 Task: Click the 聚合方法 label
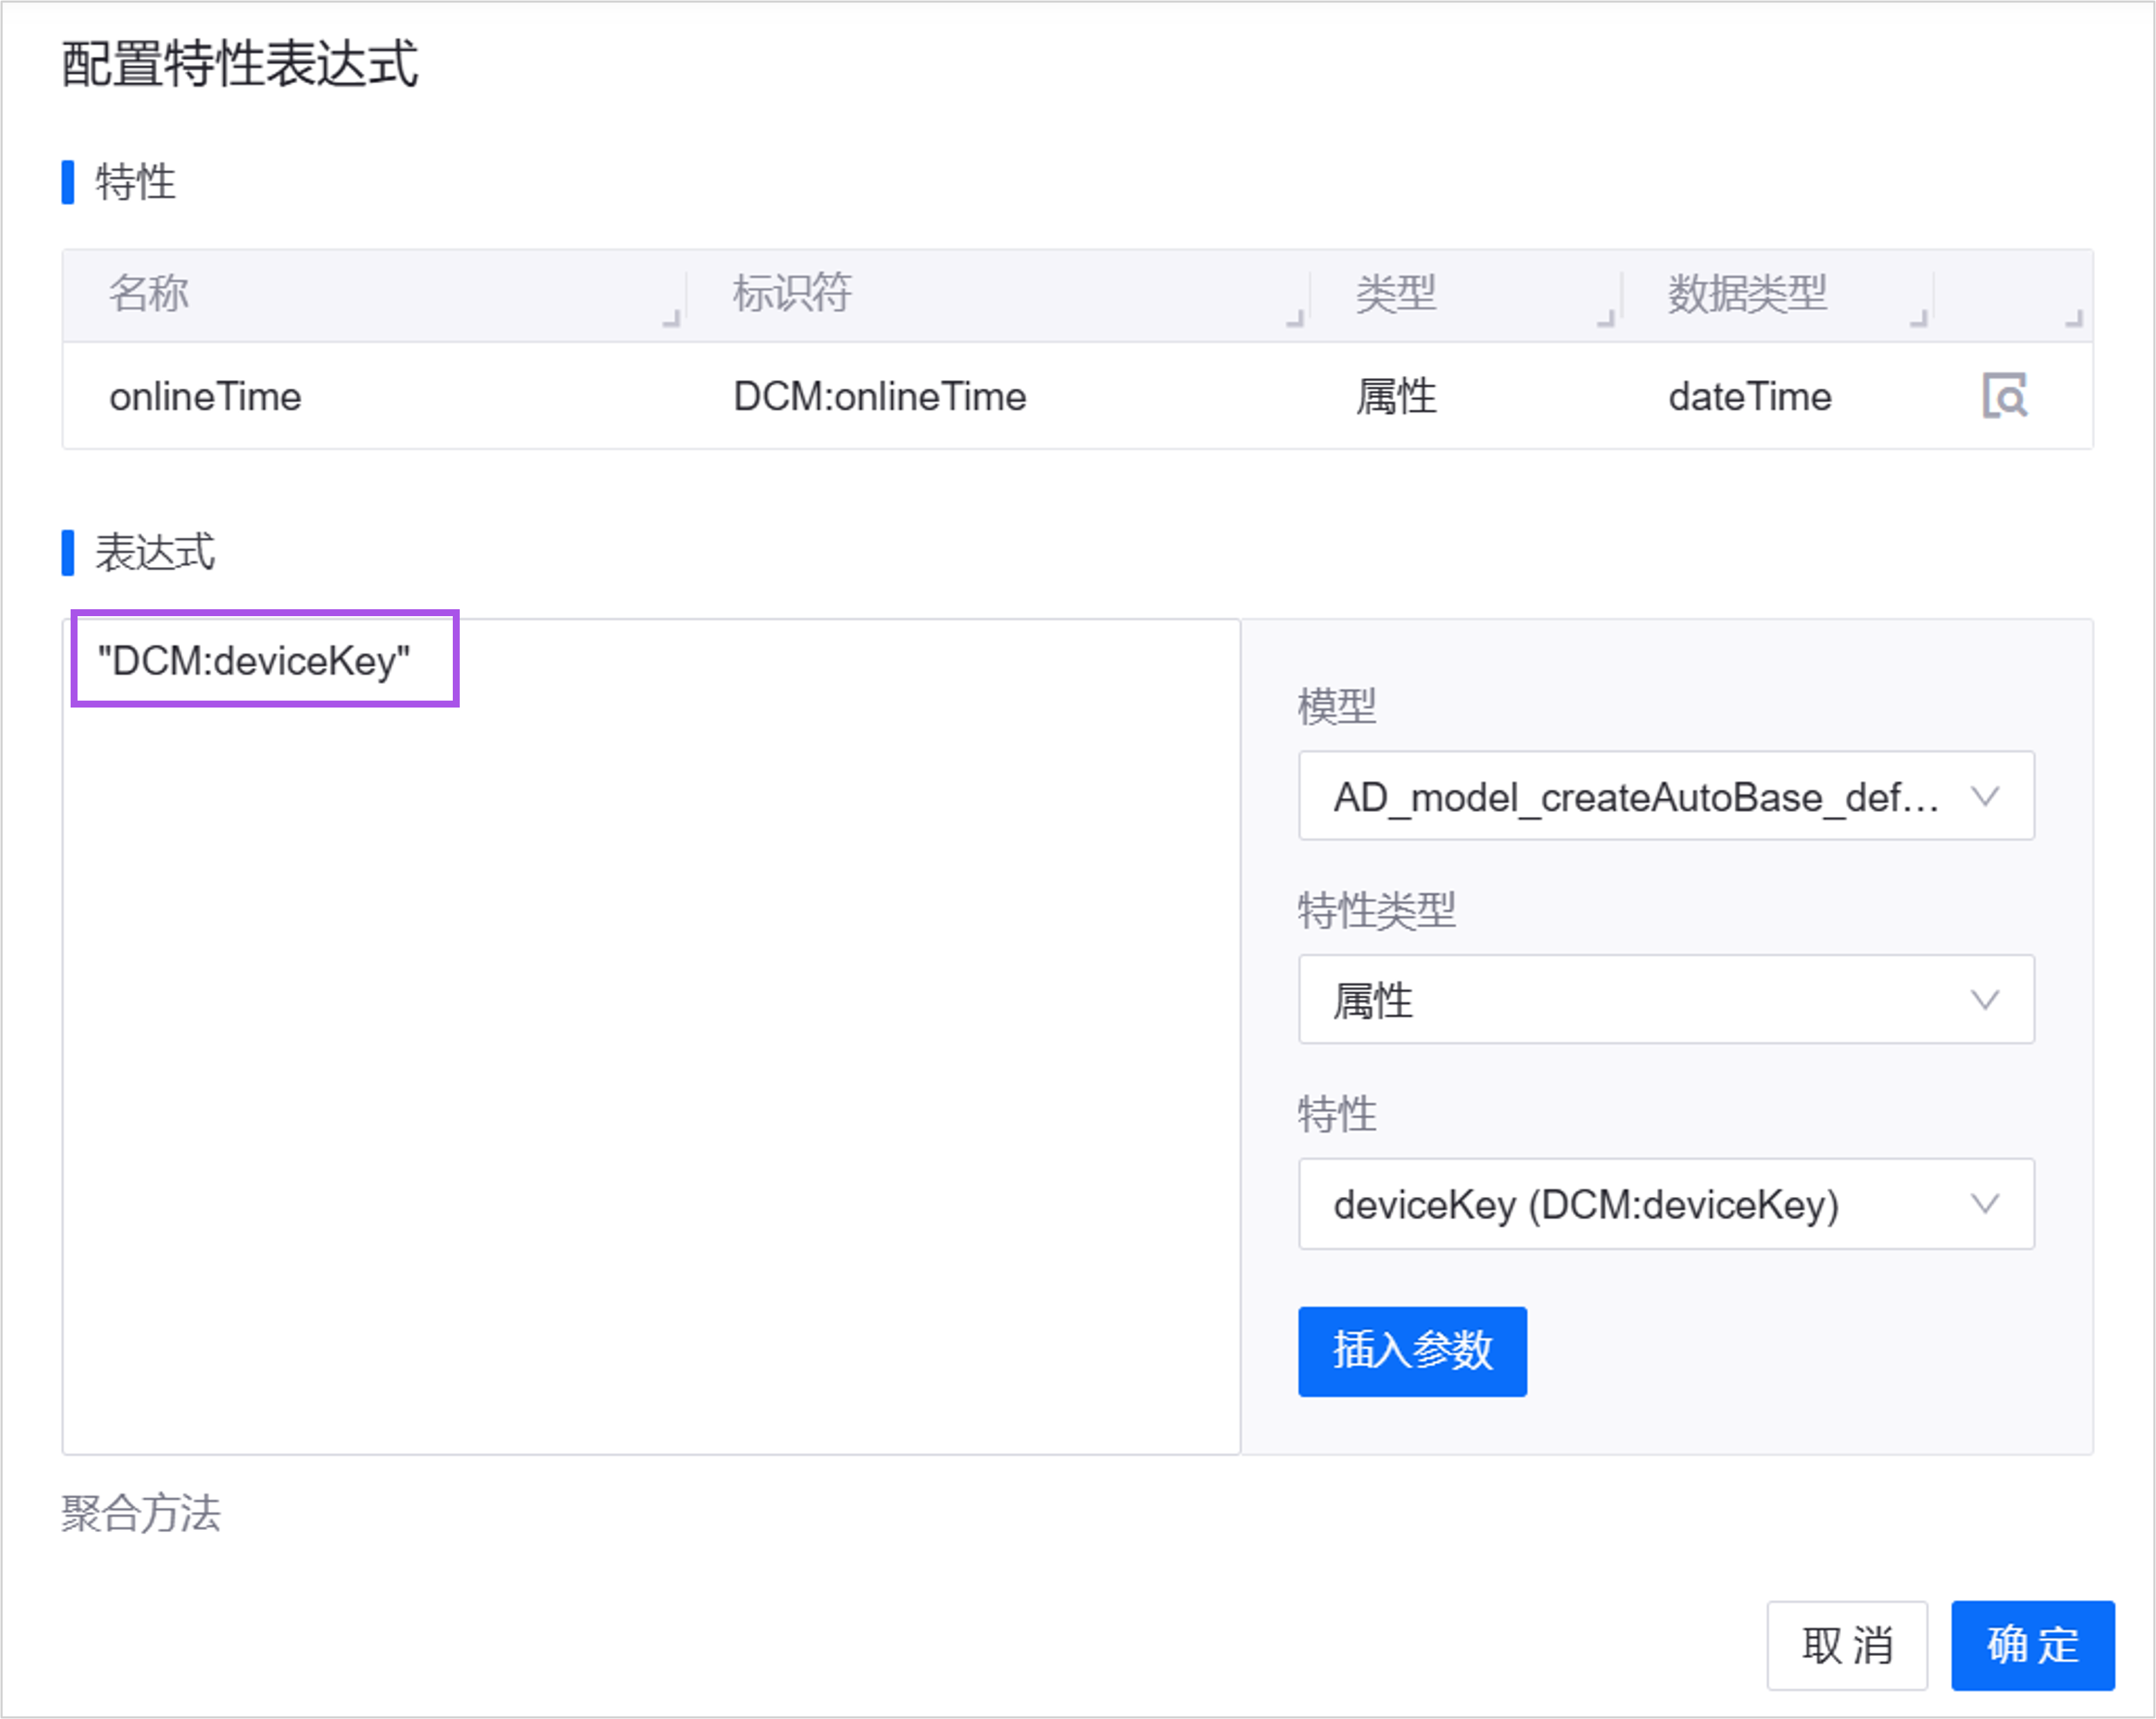pos(140,1513)
